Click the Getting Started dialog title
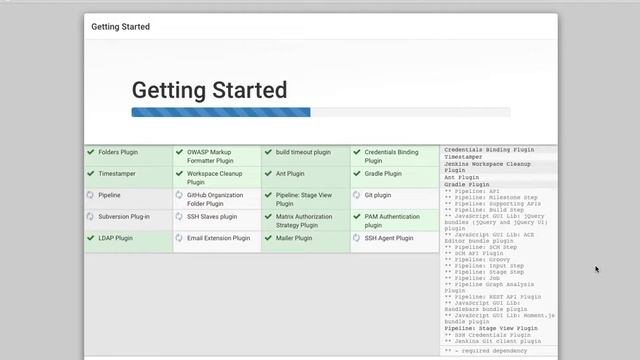The image size is (640, 360). click(x=120, y=27)
